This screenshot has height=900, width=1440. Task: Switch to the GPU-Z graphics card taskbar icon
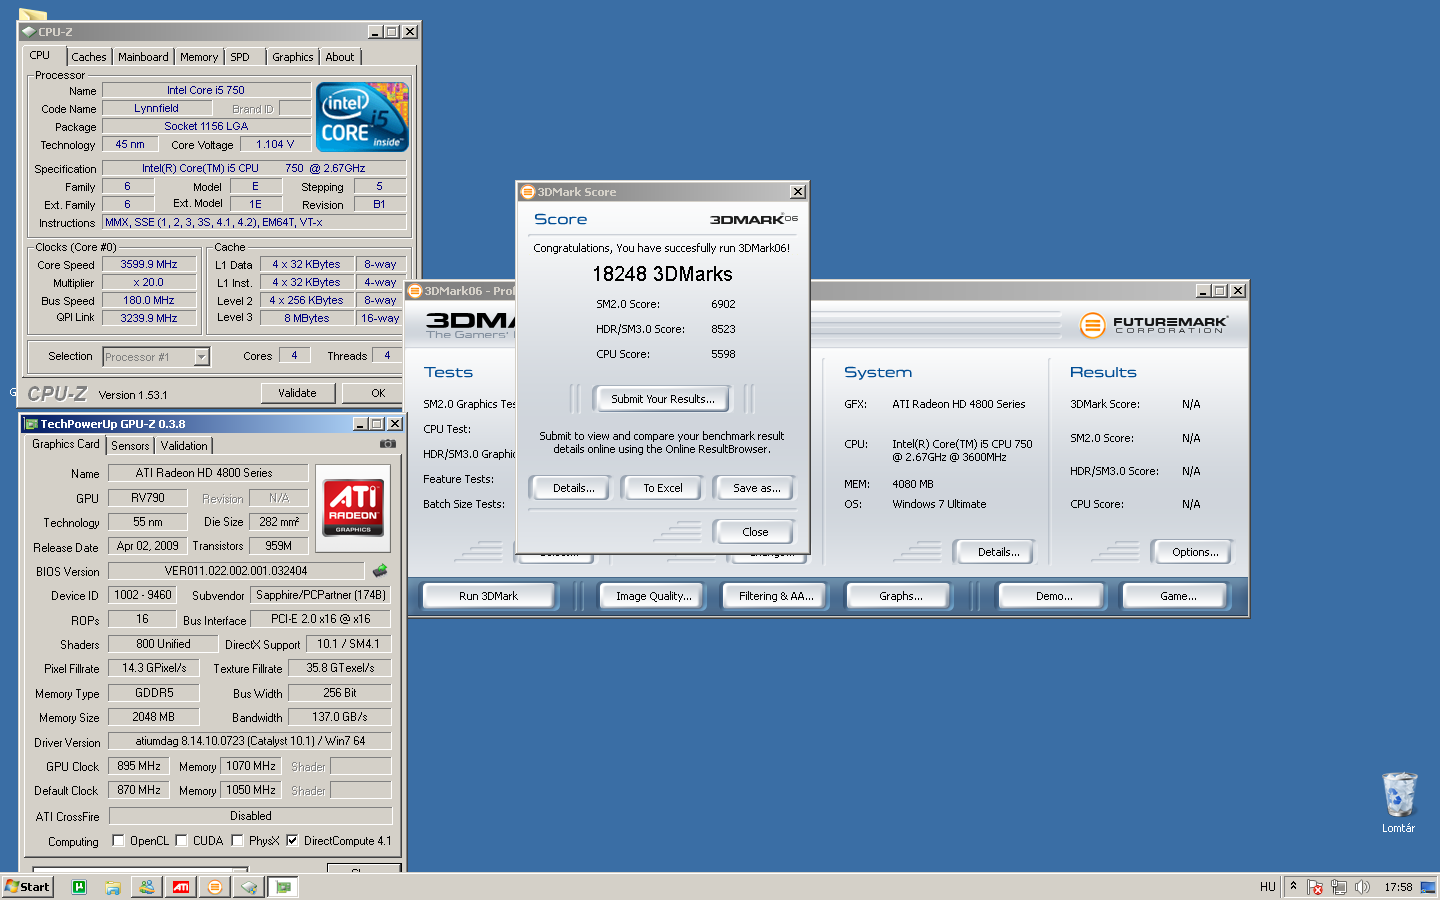tap(284, 887)
